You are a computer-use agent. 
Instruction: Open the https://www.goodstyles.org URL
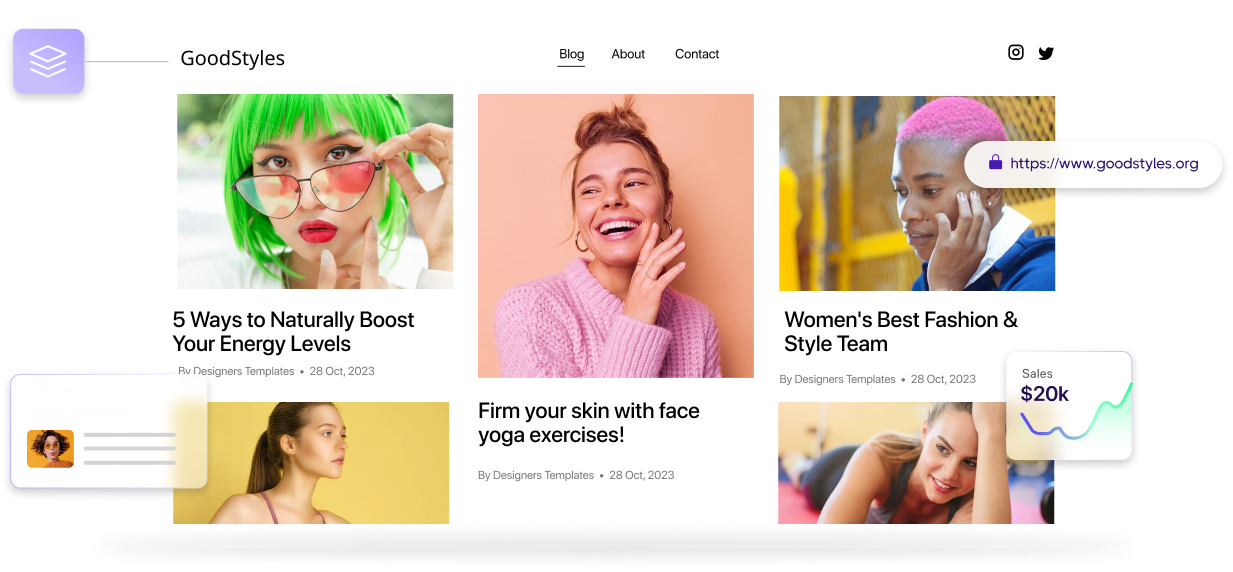(1104, 164)
